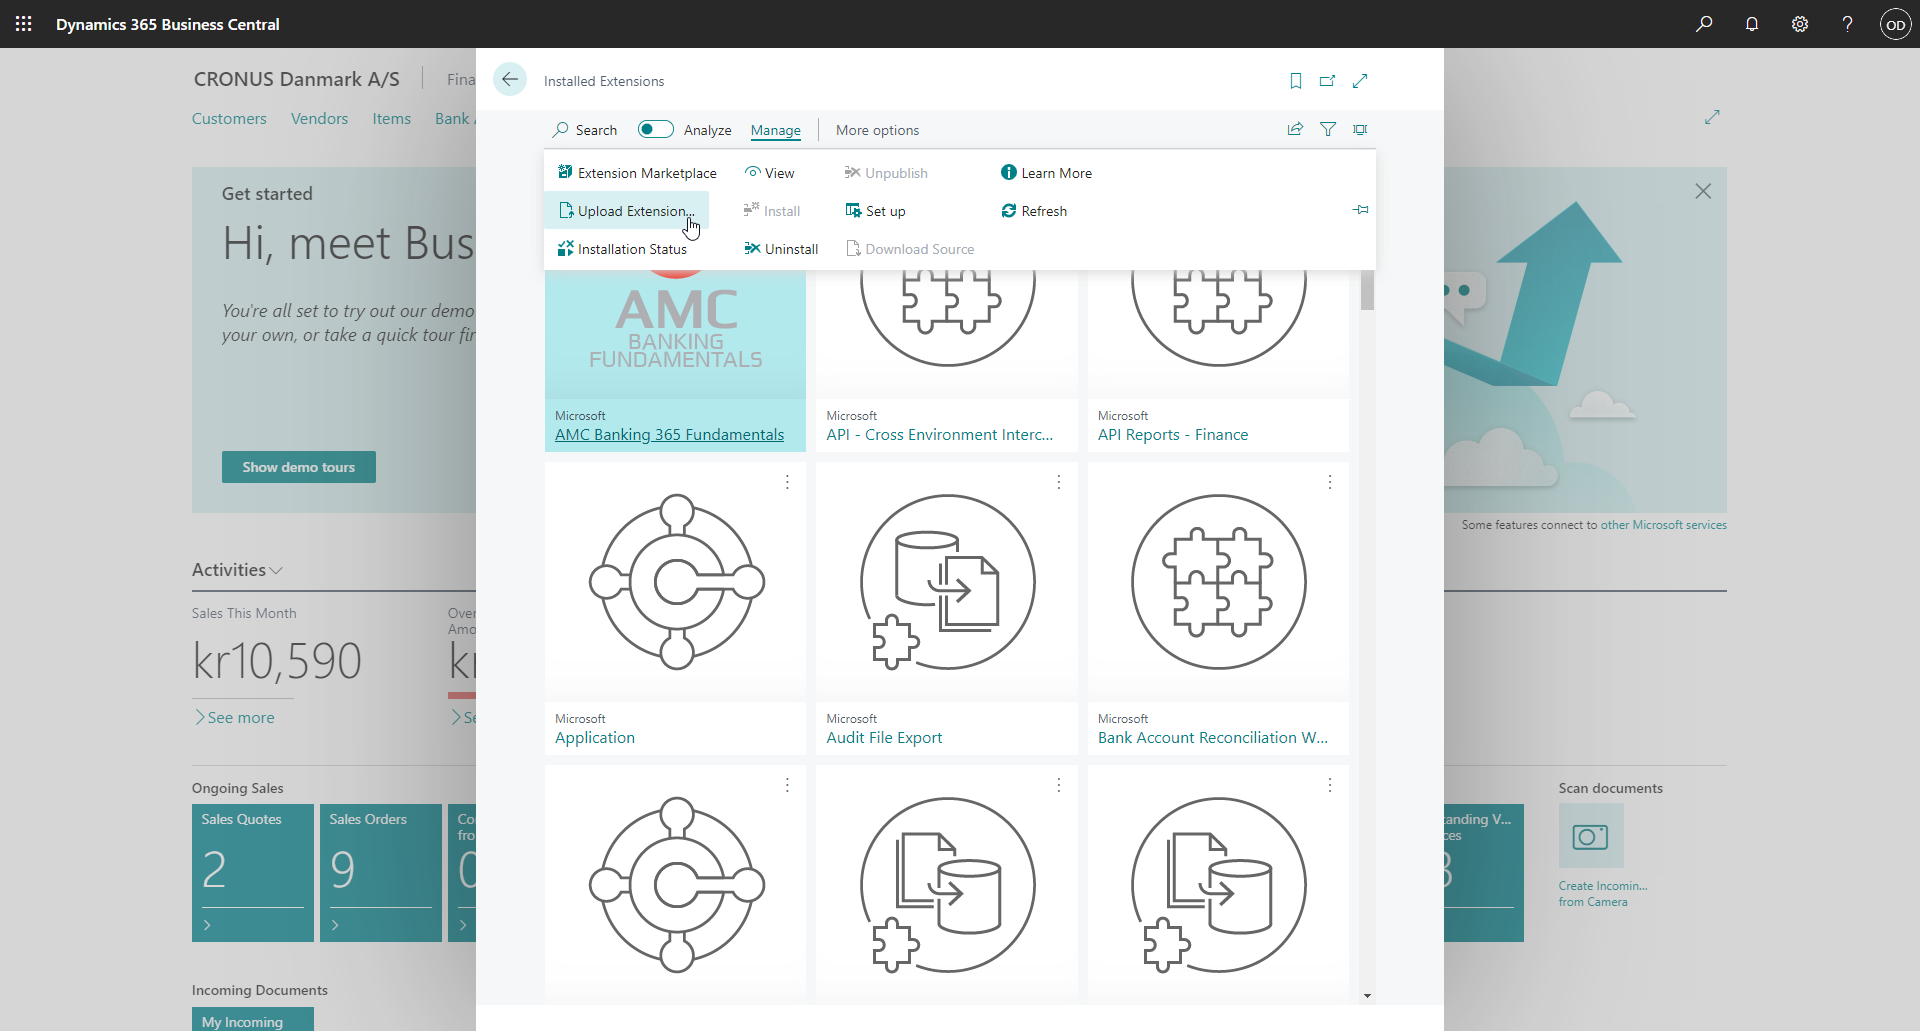Select the Bank Account Reconciliation thumbnail

pyautogui.click(x=1218, y=582)
